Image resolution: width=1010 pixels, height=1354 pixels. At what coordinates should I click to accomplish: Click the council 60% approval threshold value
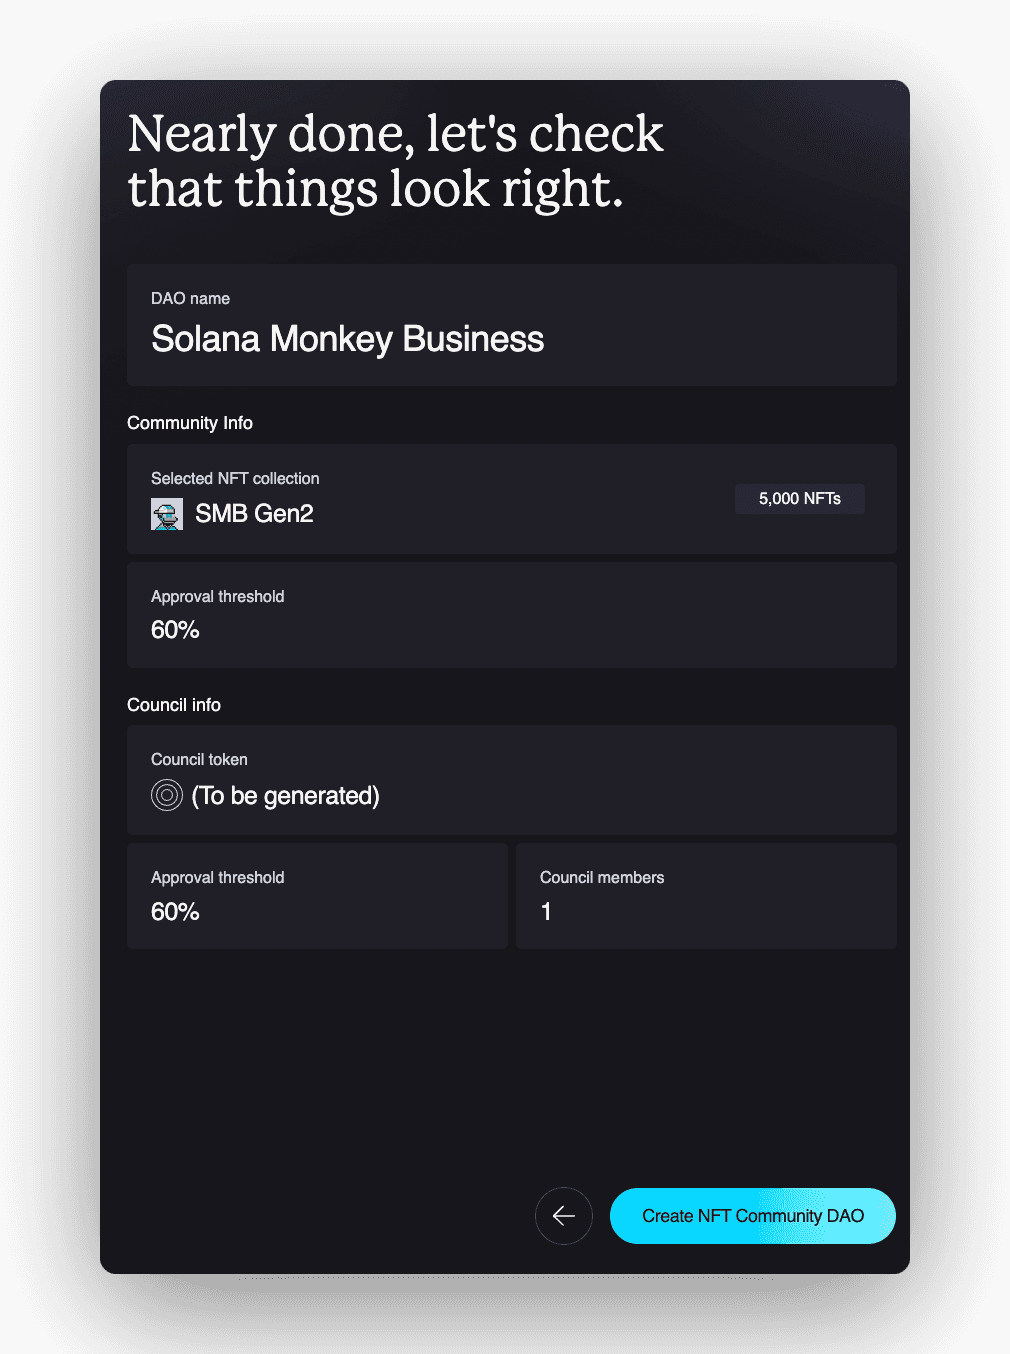click(175, 912)
